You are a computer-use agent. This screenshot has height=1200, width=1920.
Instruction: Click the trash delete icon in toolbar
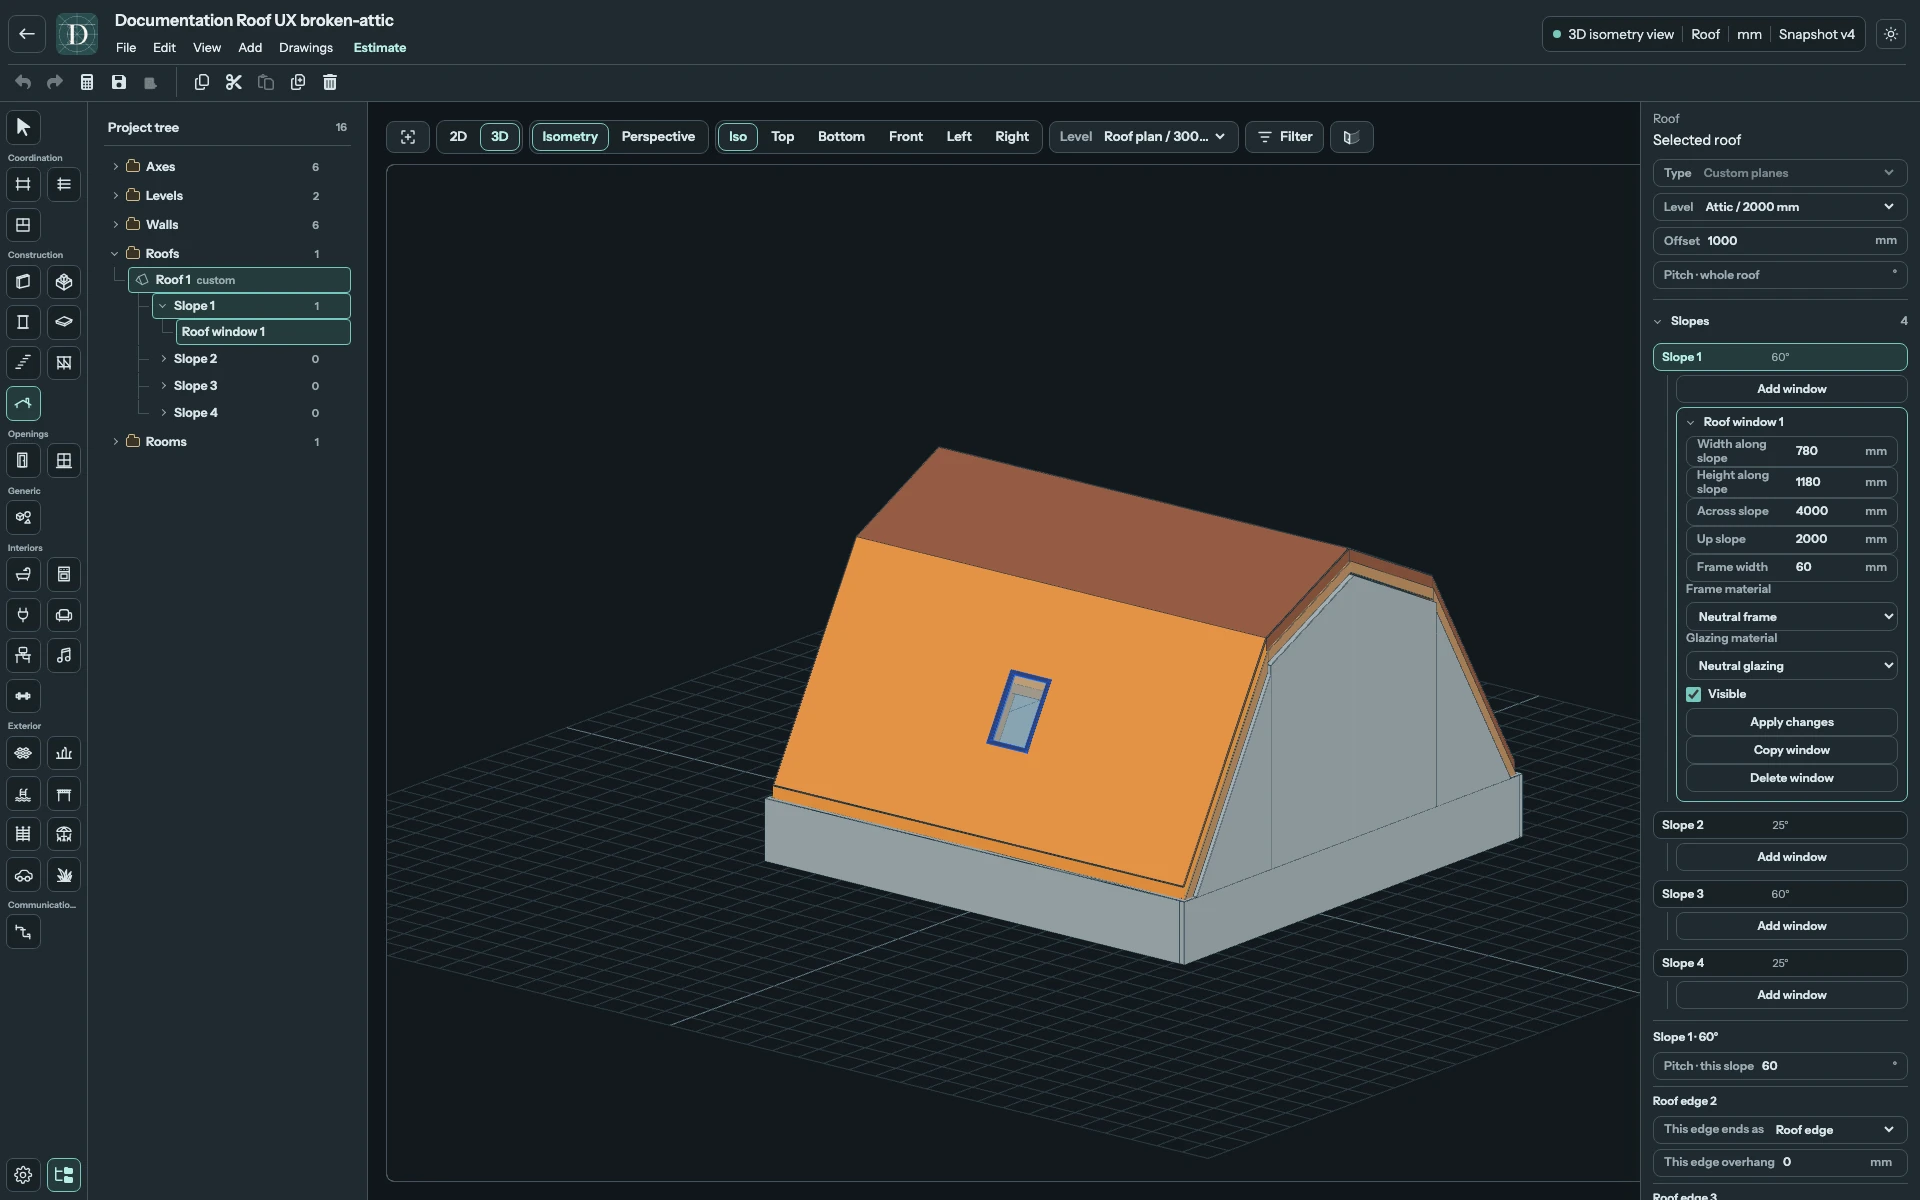coord(330,82)
